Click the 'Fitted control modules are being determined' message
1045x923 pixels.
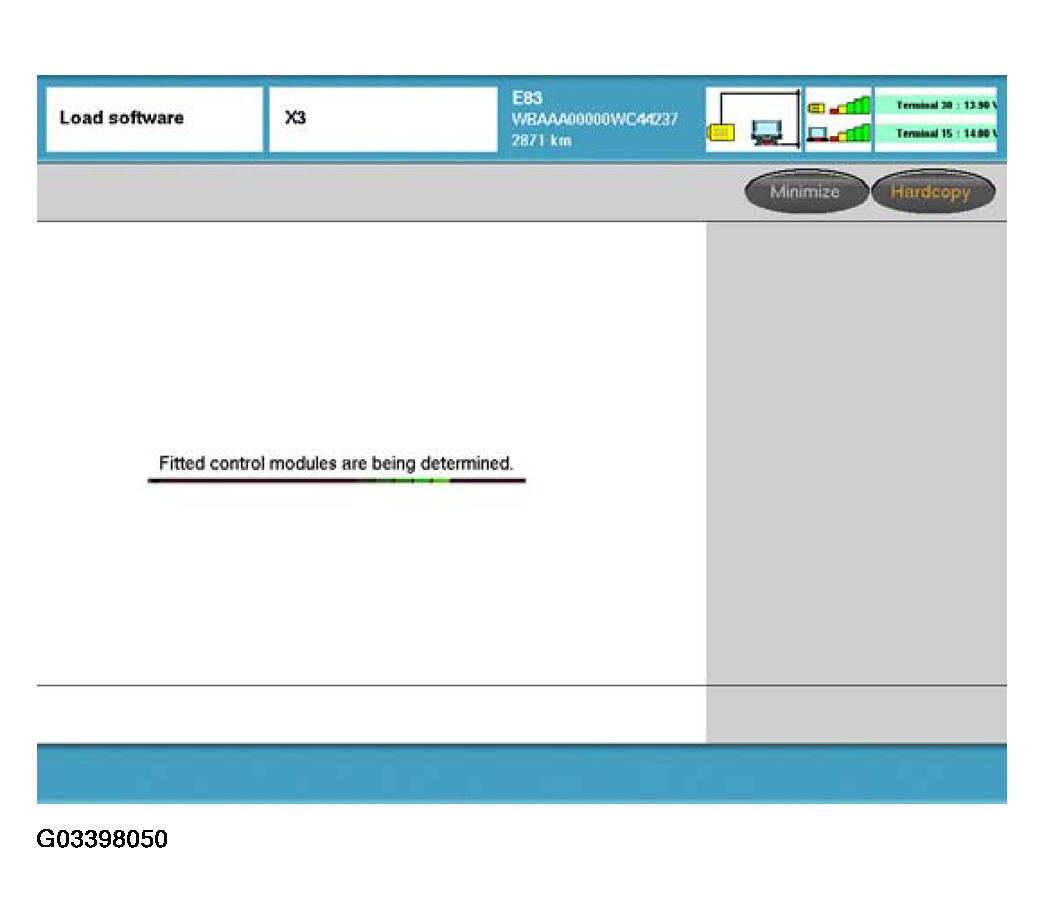click(336, 464)
